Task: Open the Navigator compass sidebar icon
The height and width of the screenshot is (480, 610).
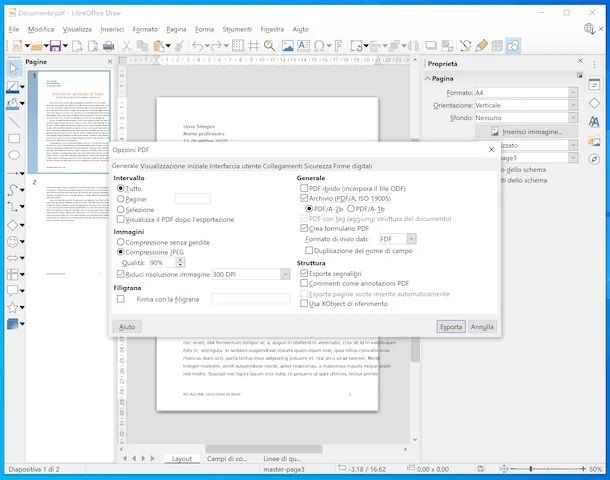Action: point(594,159)
